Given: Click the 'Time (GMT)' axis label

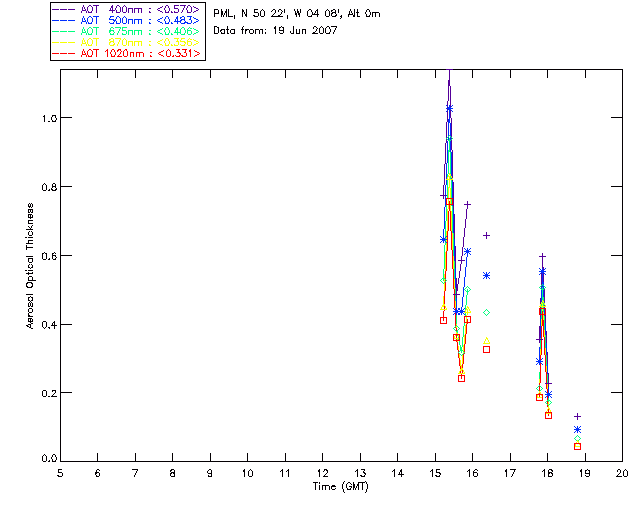Looking at the screenshot, I should (341, 486).
